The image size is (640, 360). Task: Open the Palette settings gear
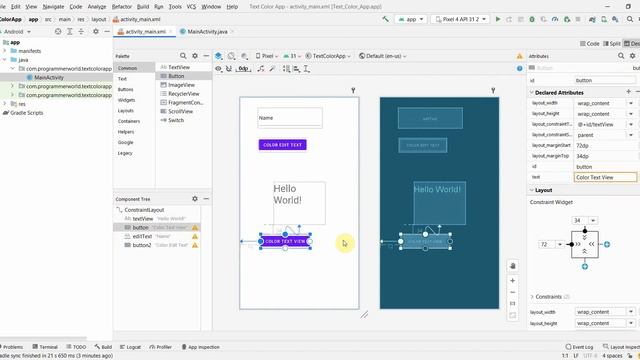pos(195,56)
